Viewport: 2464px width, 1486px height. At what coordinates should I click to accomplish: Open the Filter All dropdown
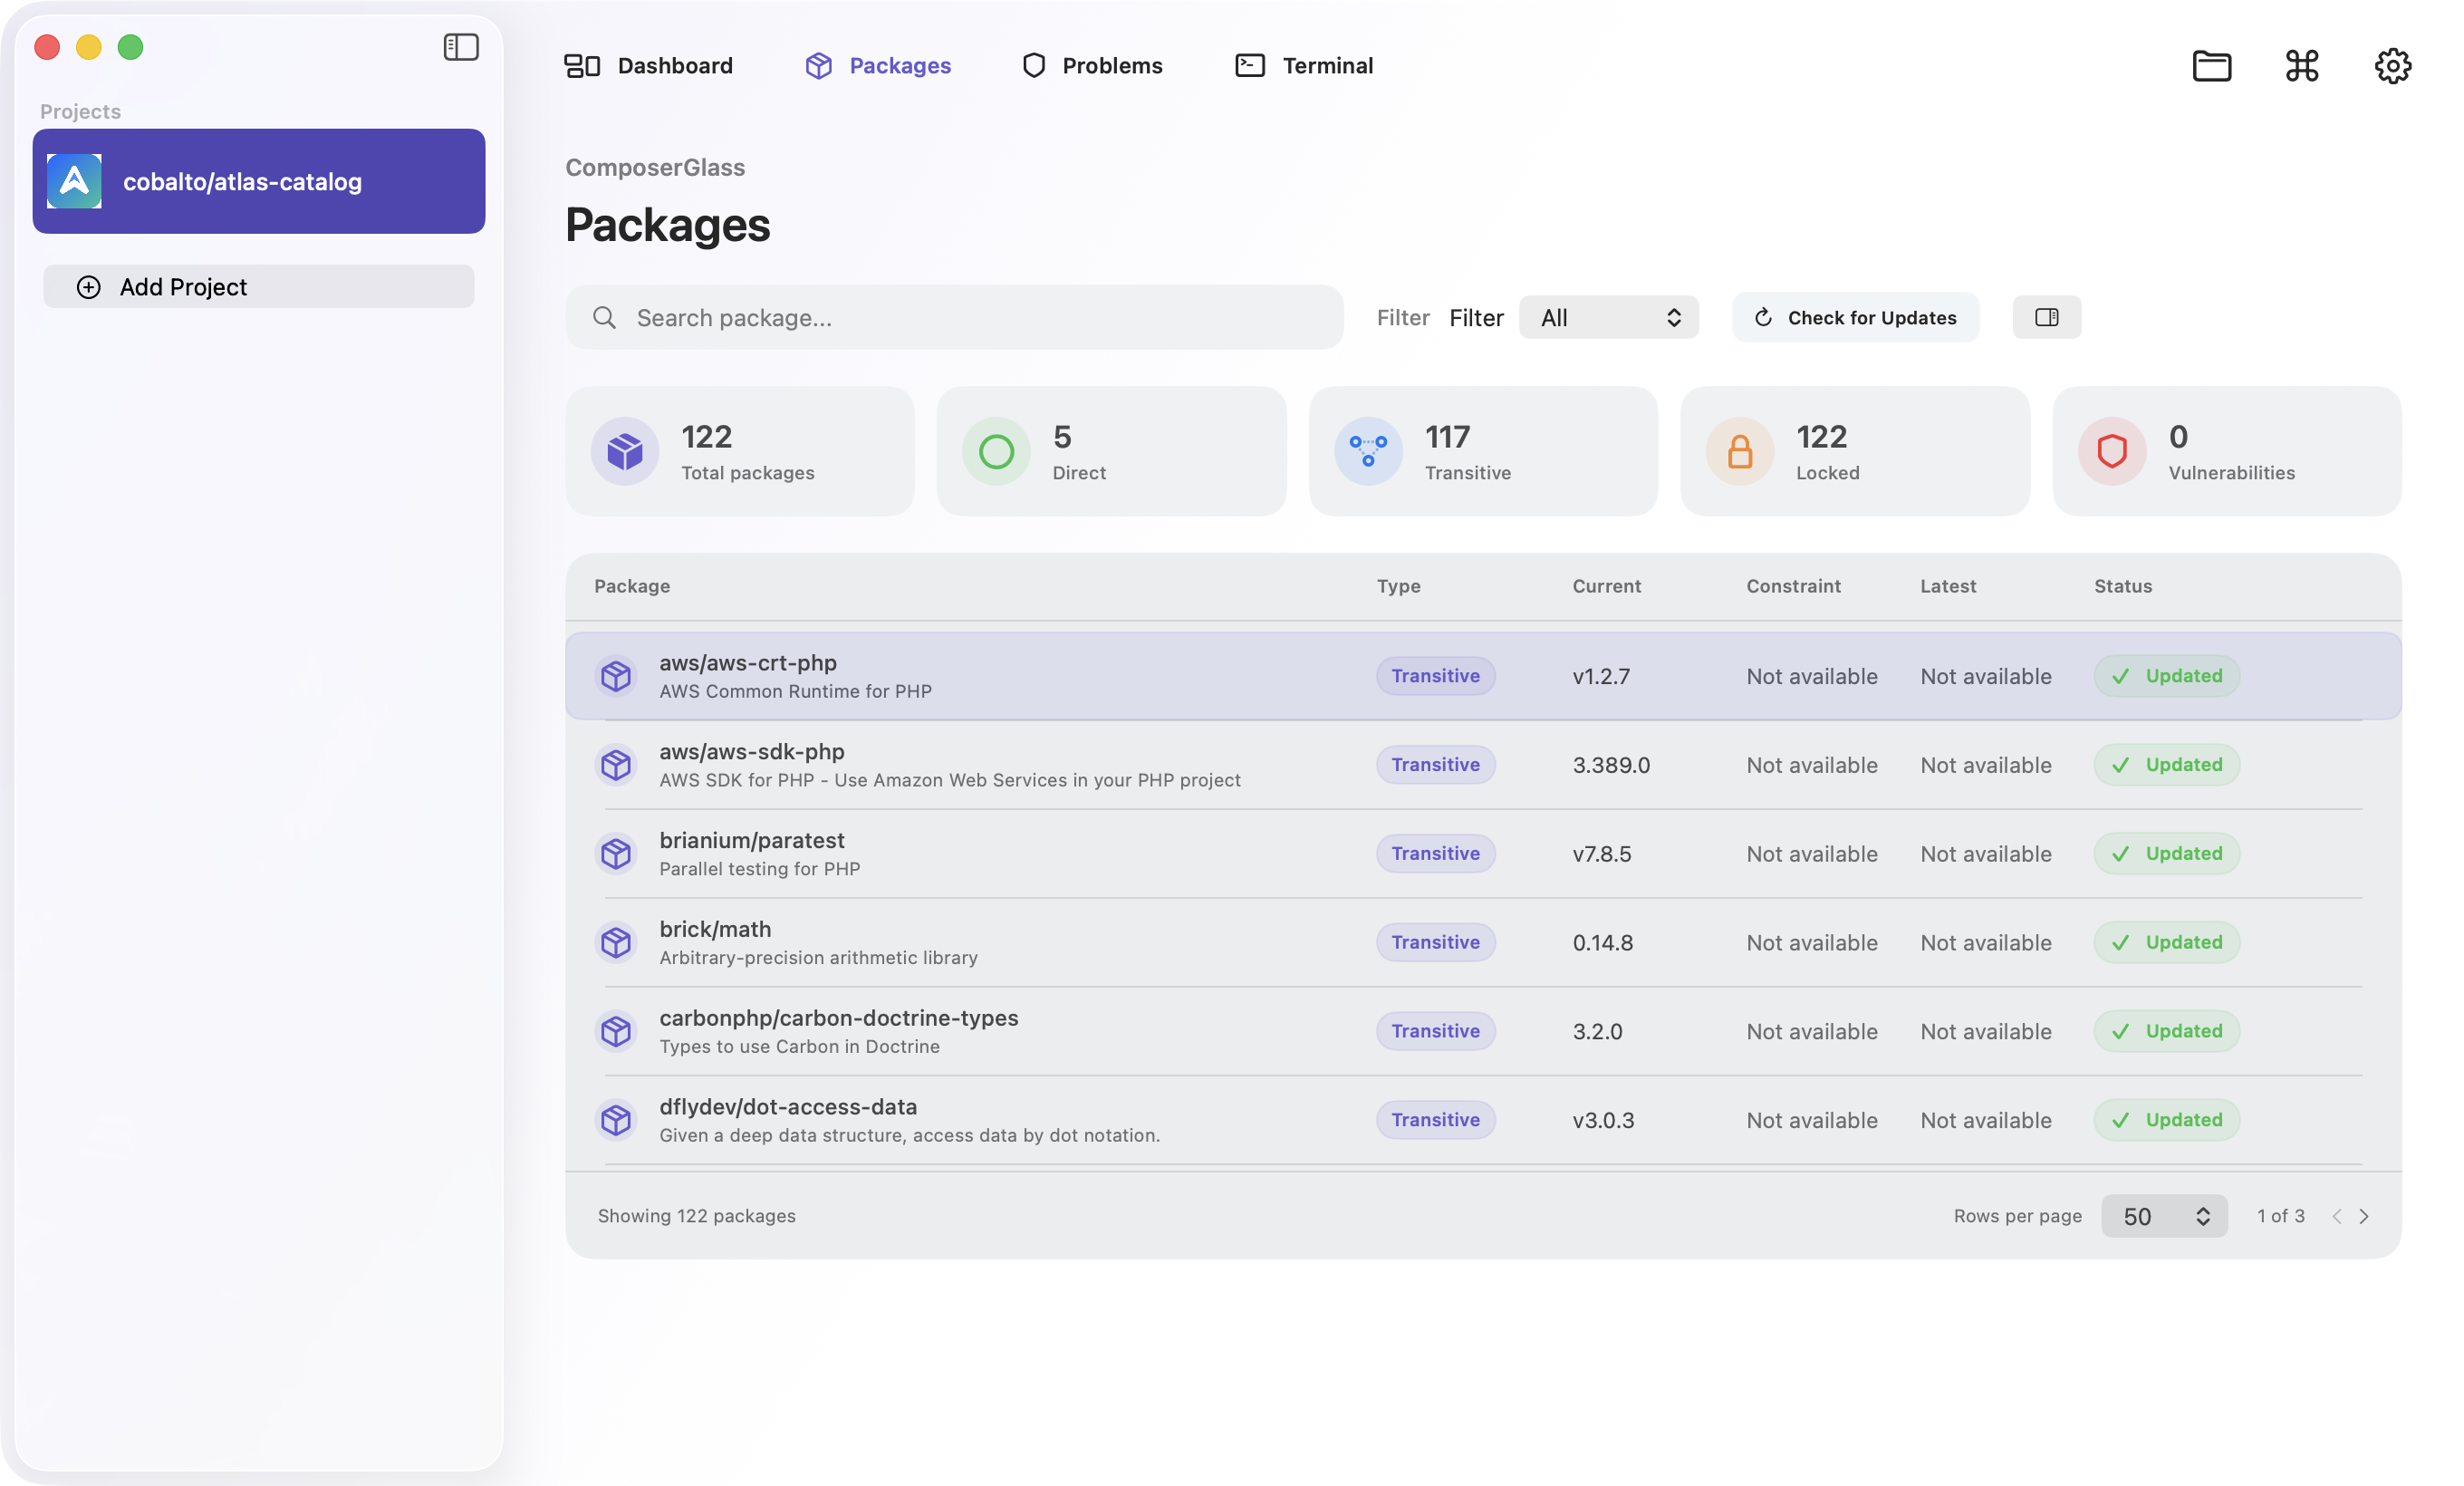(1608, 318)
